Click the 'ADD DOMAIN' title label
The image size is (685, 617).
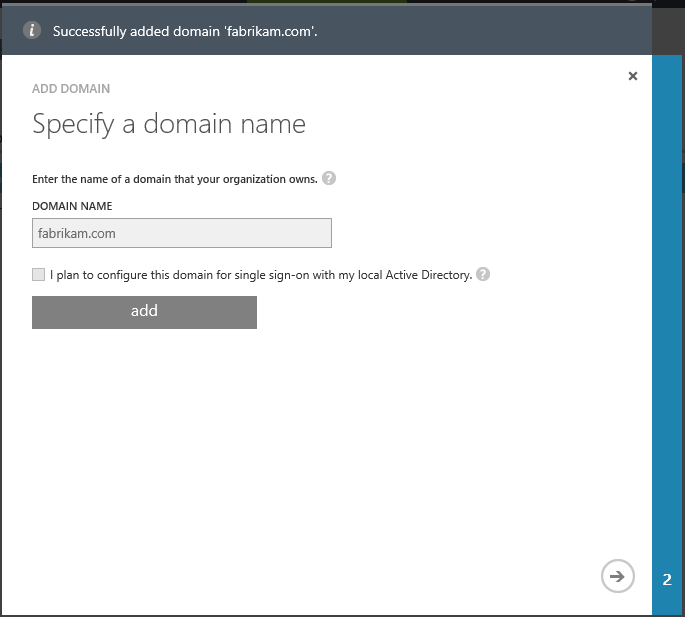point(71,89)
